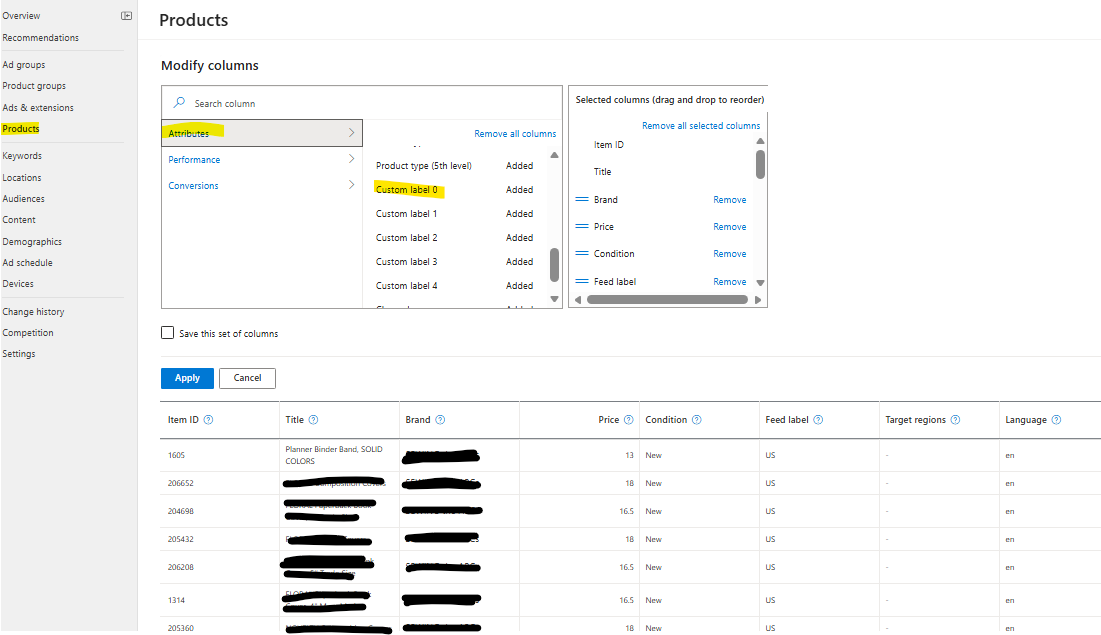Click the attribute list vertical scrollbar thumb
The height and width of the screenshot is (635, 1101).
click(554, 265)
